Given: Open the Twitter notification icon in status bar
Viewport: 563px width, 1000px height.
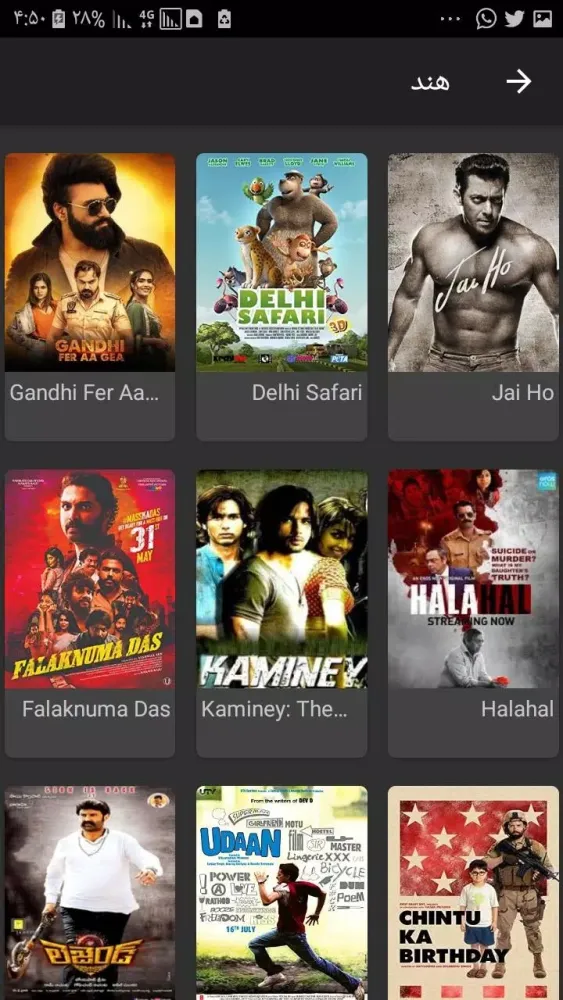Looking at the screenshot, I should tap(515, 18).
